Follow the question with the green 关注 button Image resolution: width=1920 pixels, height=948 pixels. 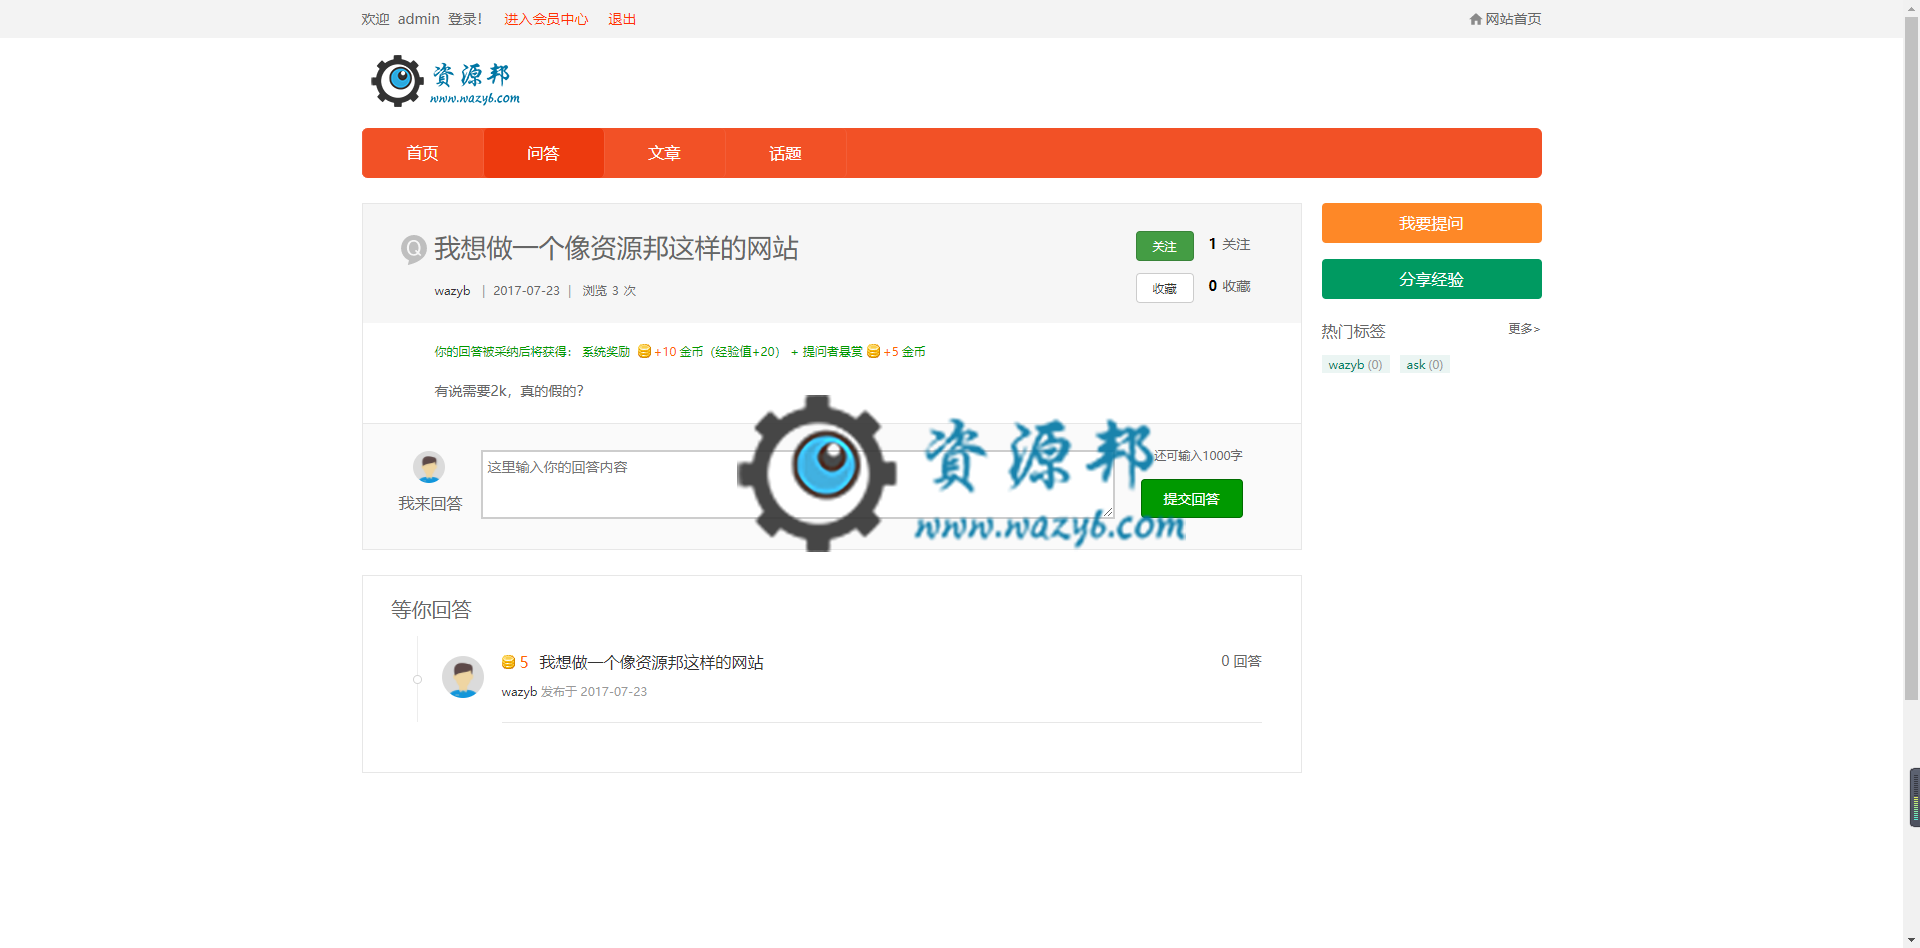coord(1164,246)
